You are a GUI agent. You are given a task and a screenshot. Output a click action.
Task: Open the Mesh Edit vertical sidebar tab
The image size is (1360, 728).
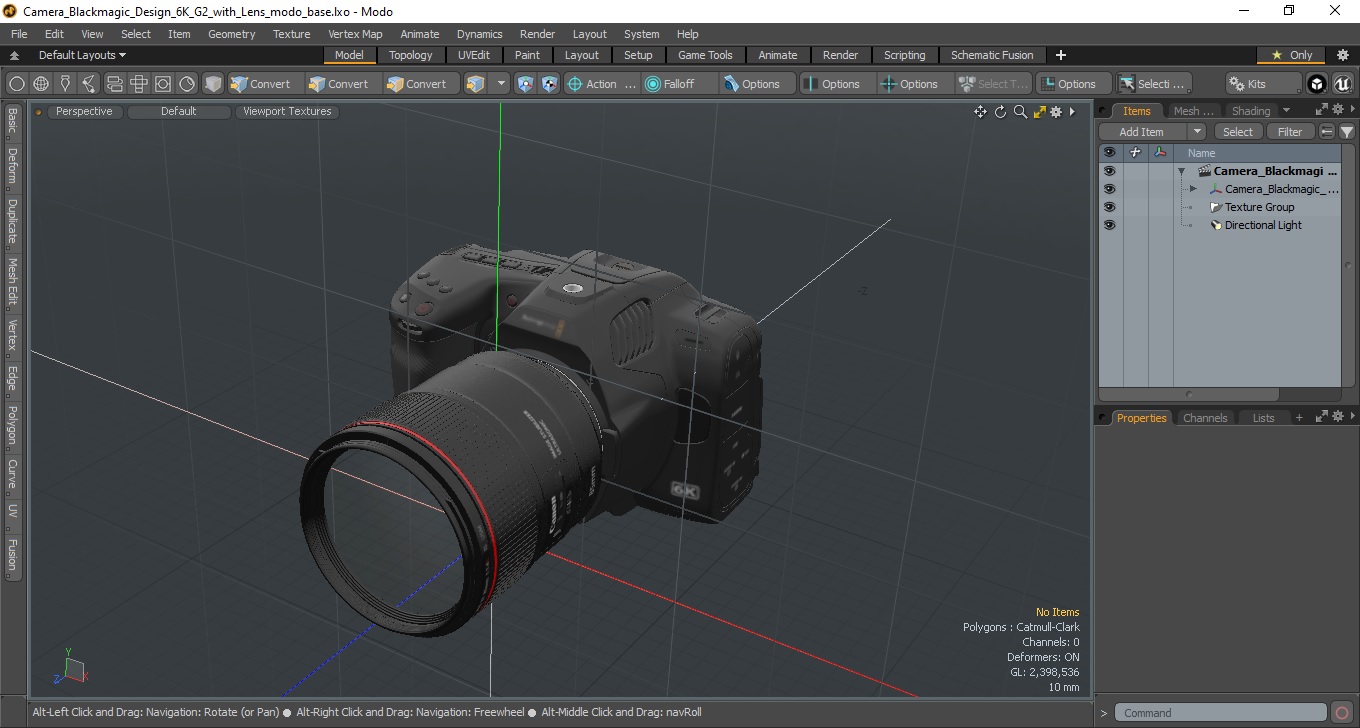click(12, 284)
